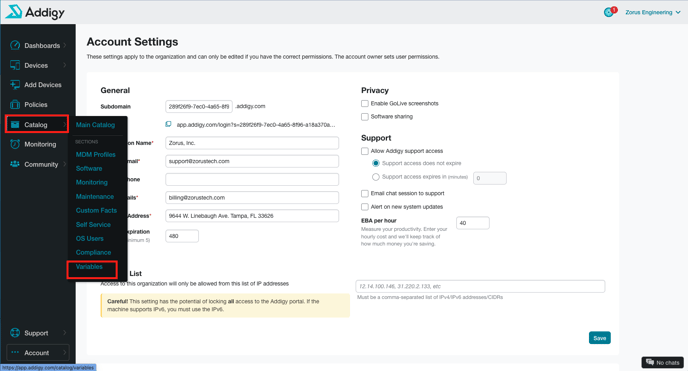Click the No chats bubble icon
This screenshot has width=688, height=371.
click(x=650, y=362)
